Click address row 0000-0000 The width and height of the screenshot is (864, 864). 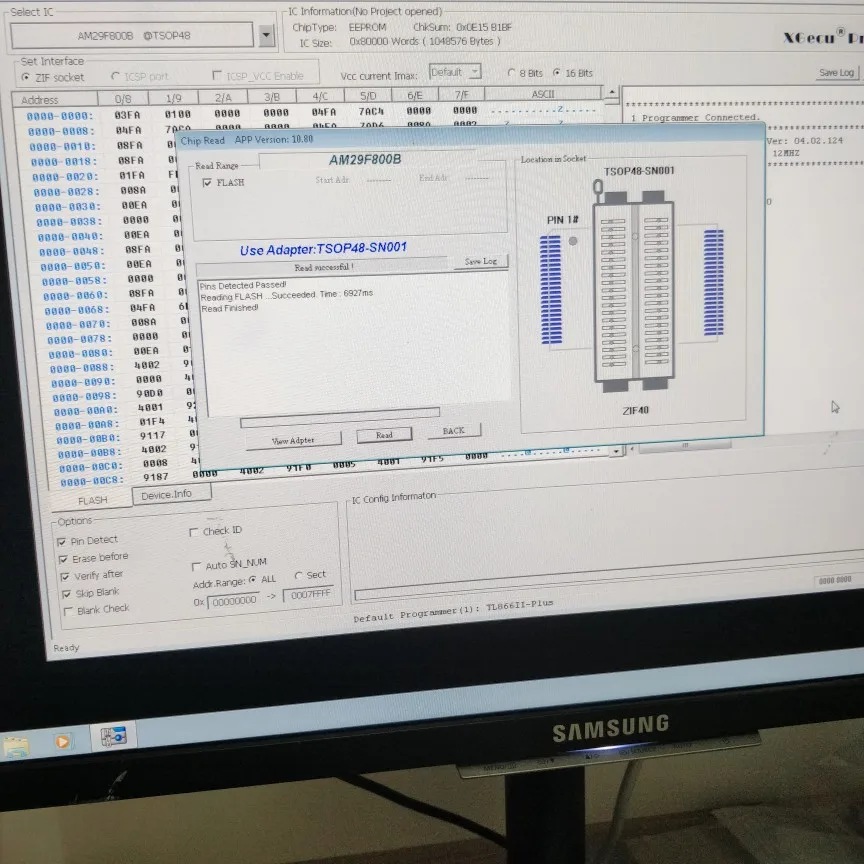pyautogui.click(x=60, y=116)
